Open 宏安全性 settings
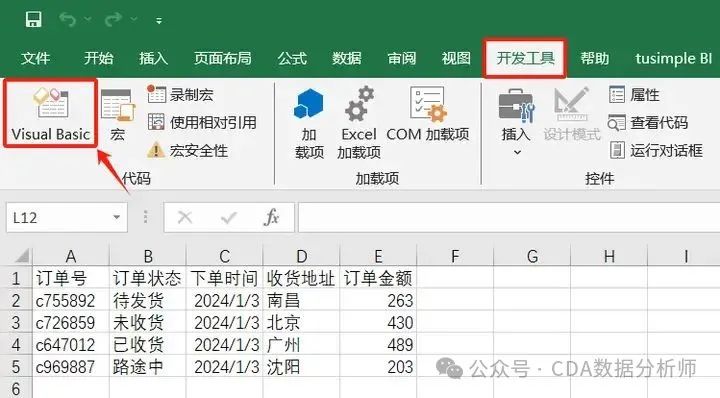Viewport: 720px width, 398px height. (187, 150)
